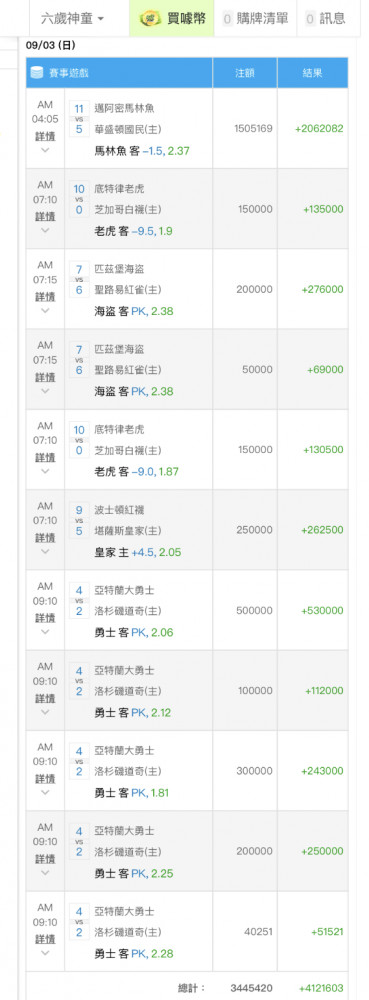Screen dimensions: 369x1000
Task: Click the 注額 column header
Action: click(x=245, y=73)
